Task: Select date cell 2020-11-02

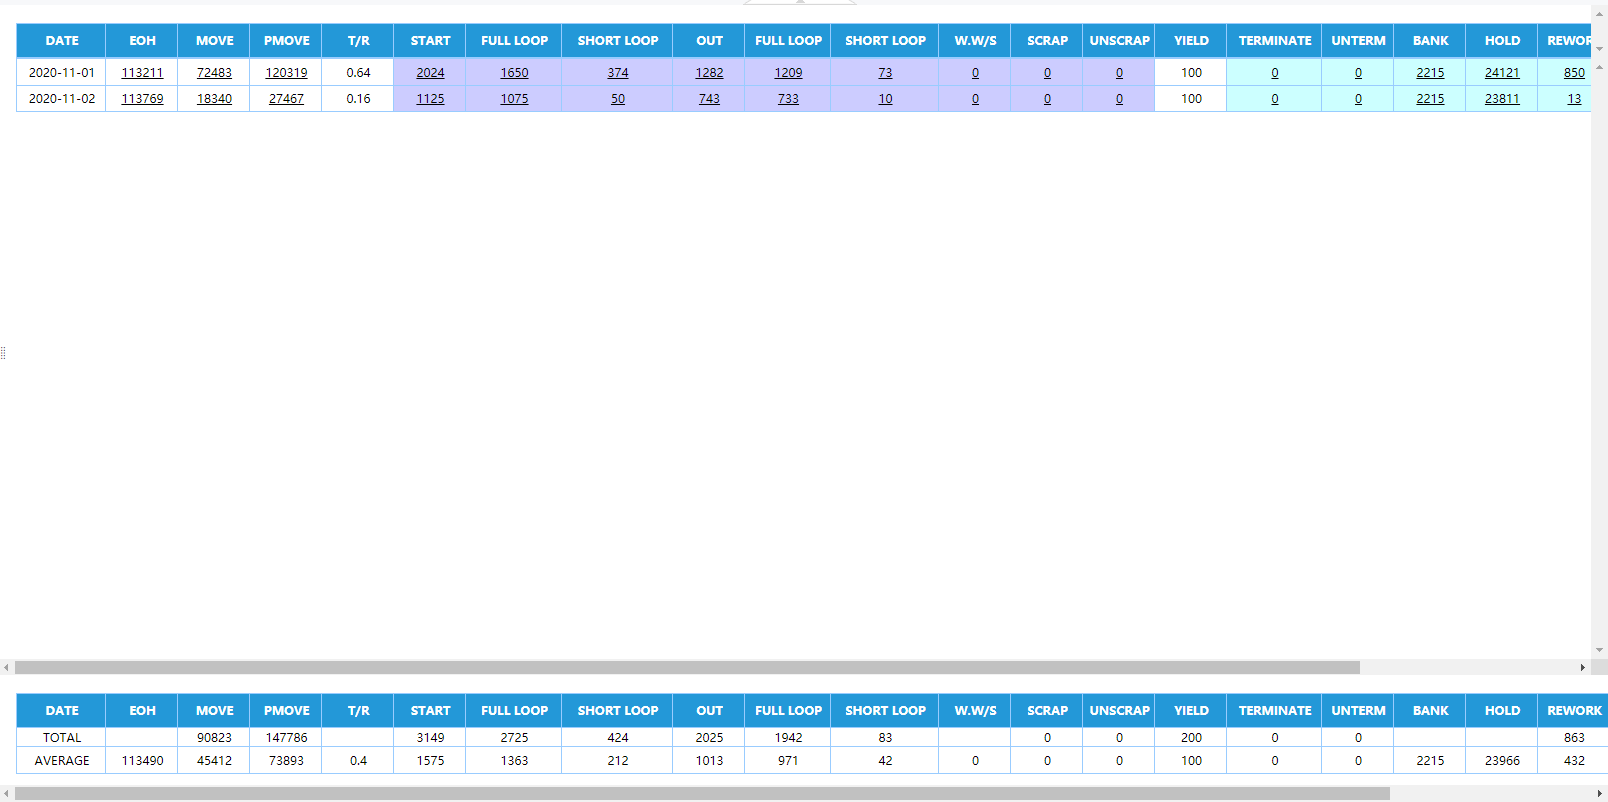Action: [62, 99]
